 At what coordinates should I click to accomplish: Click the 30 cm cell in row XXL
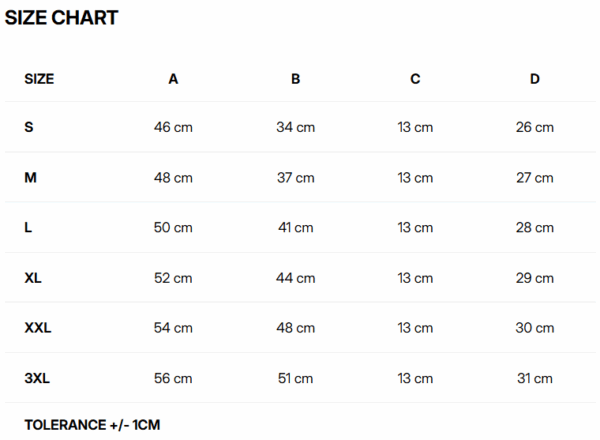535,327
